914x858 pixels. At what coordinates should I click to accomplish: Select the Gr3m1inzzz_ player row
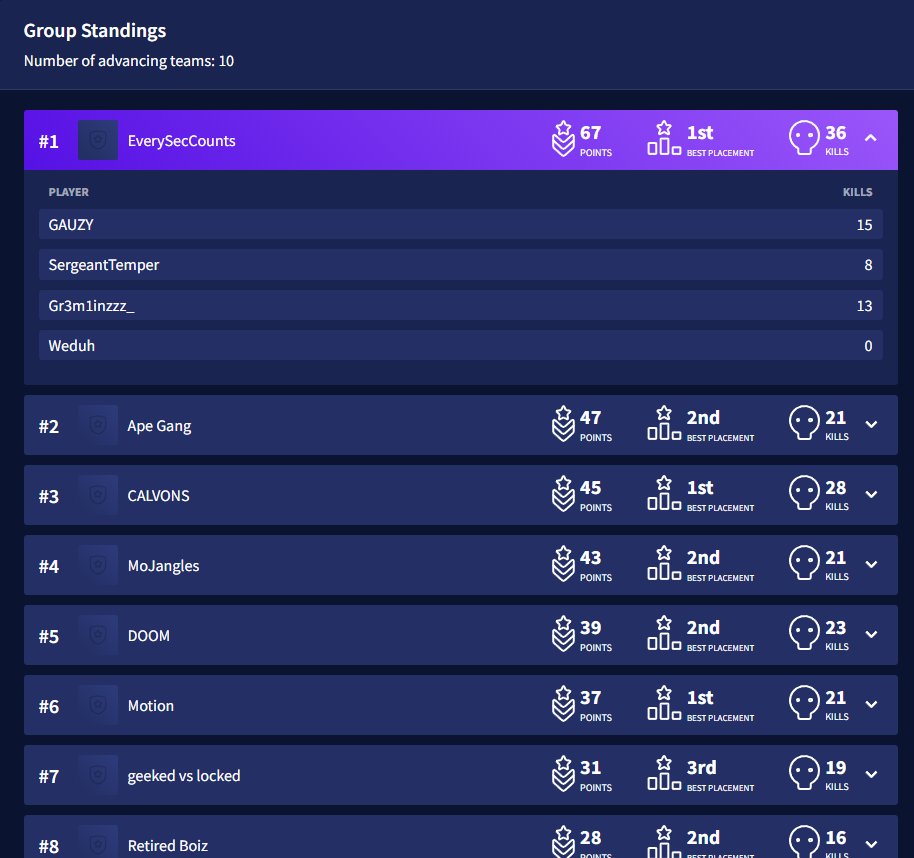(460, 305)
